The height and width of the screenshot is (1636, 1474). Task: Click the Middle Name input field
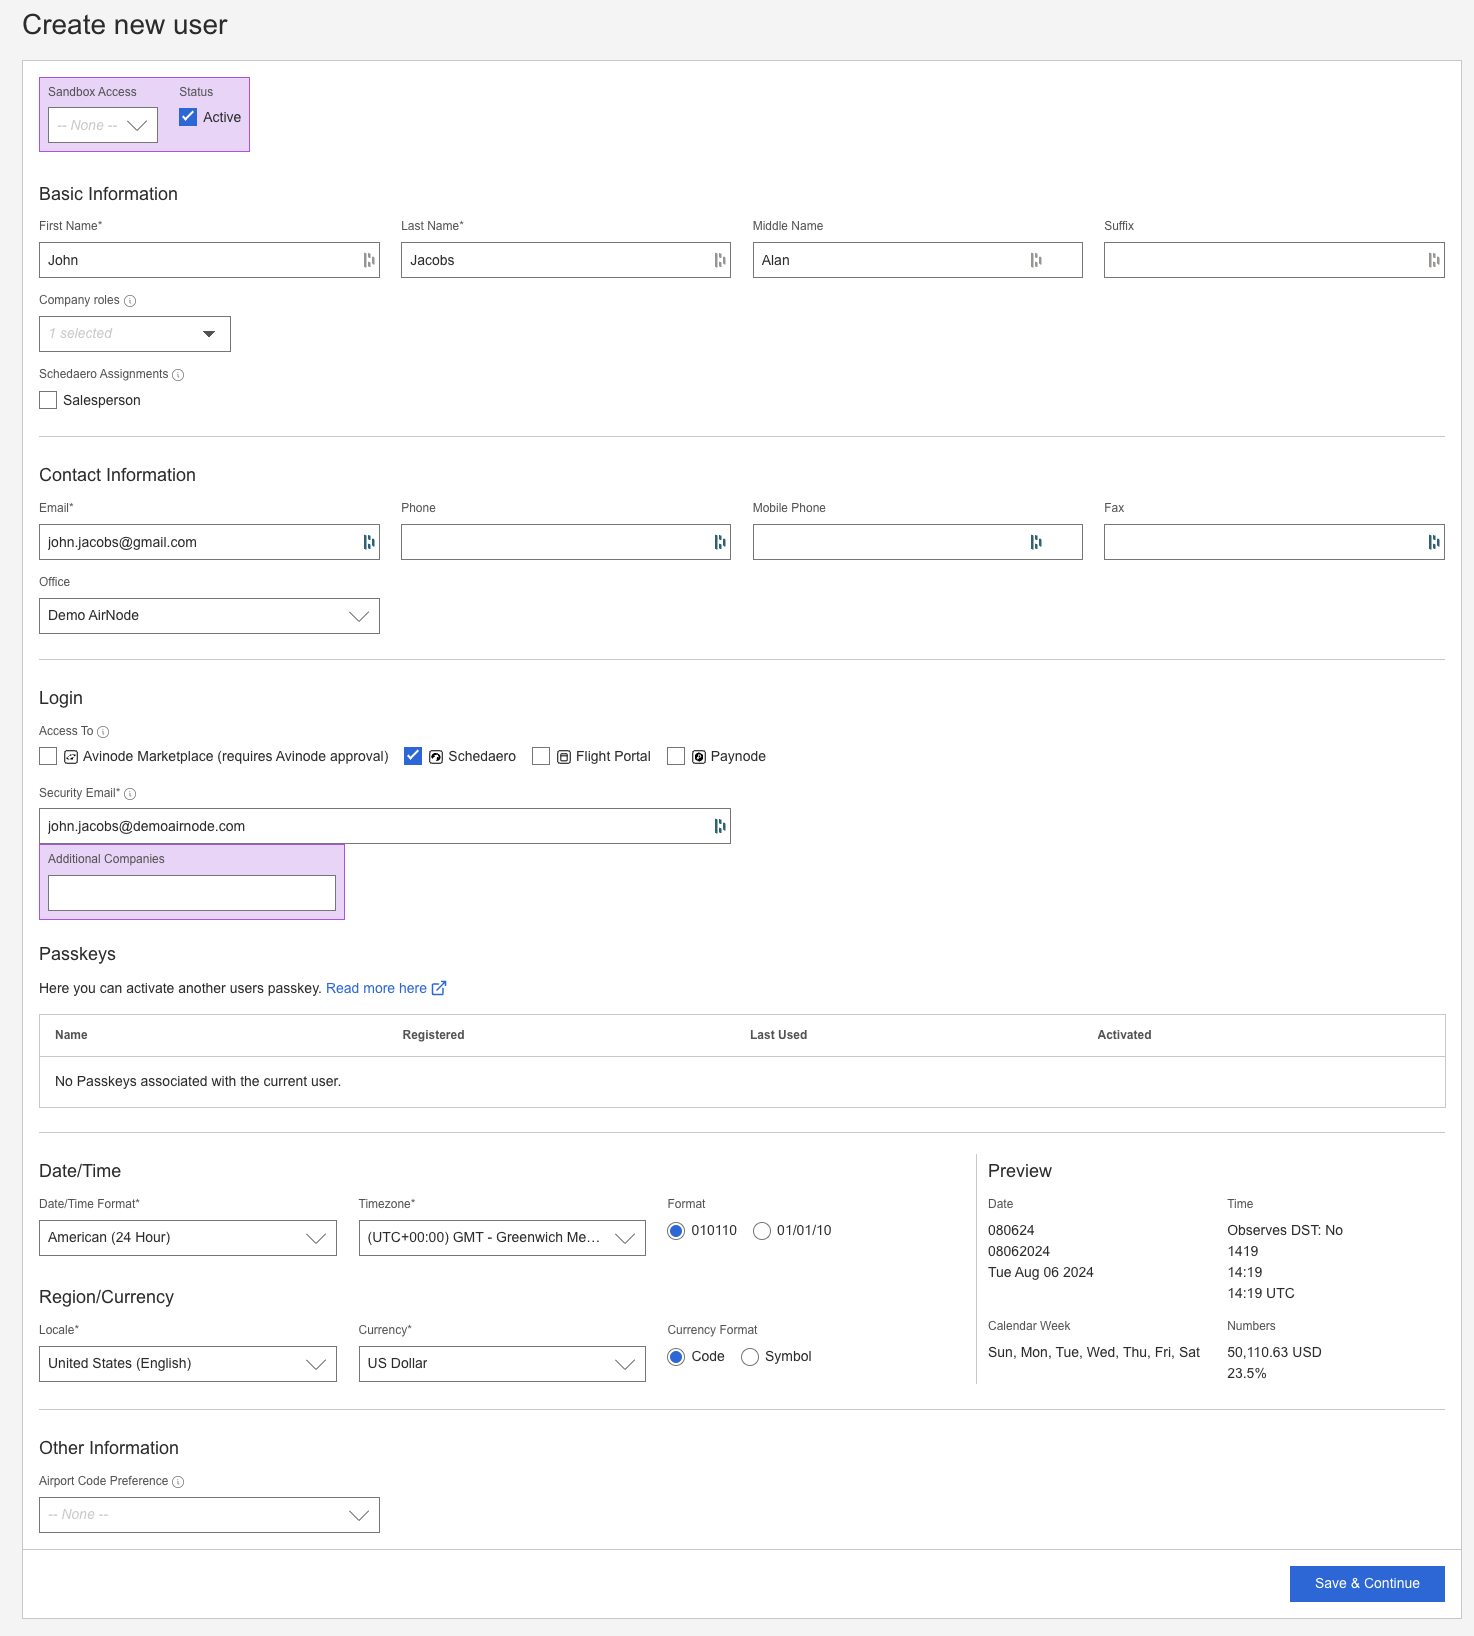click(x=917, y=260)
